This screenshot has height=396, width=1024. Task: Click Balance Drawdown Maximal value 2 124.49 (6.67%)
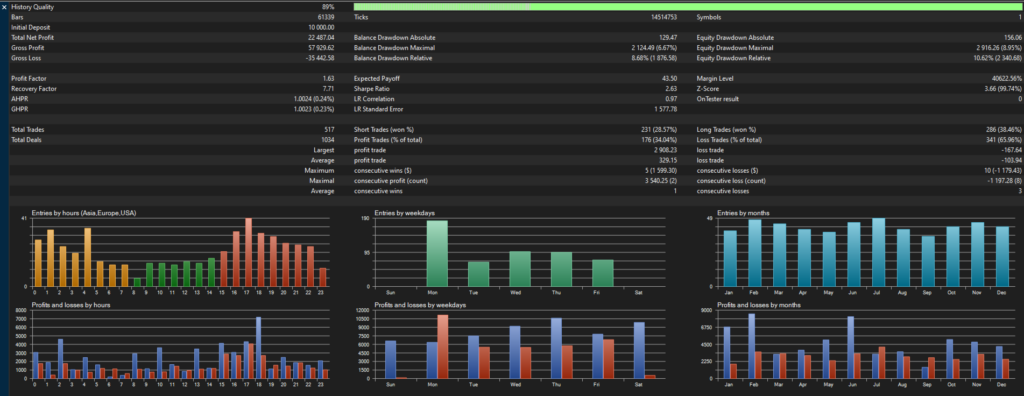pos(654,48)
